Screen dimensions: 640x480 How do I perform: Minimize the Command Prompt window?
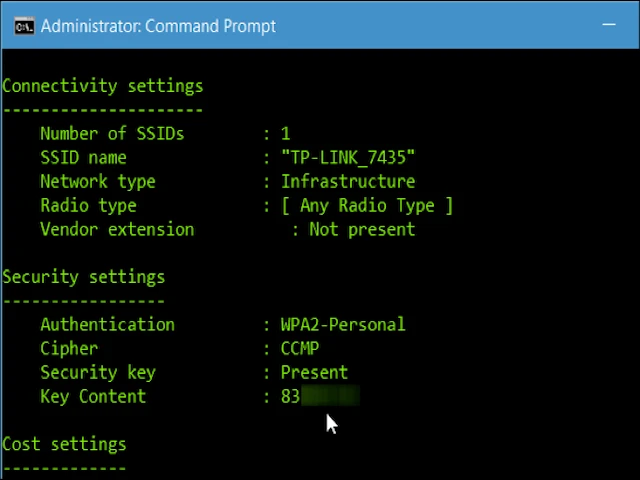[x=612, y=25]
